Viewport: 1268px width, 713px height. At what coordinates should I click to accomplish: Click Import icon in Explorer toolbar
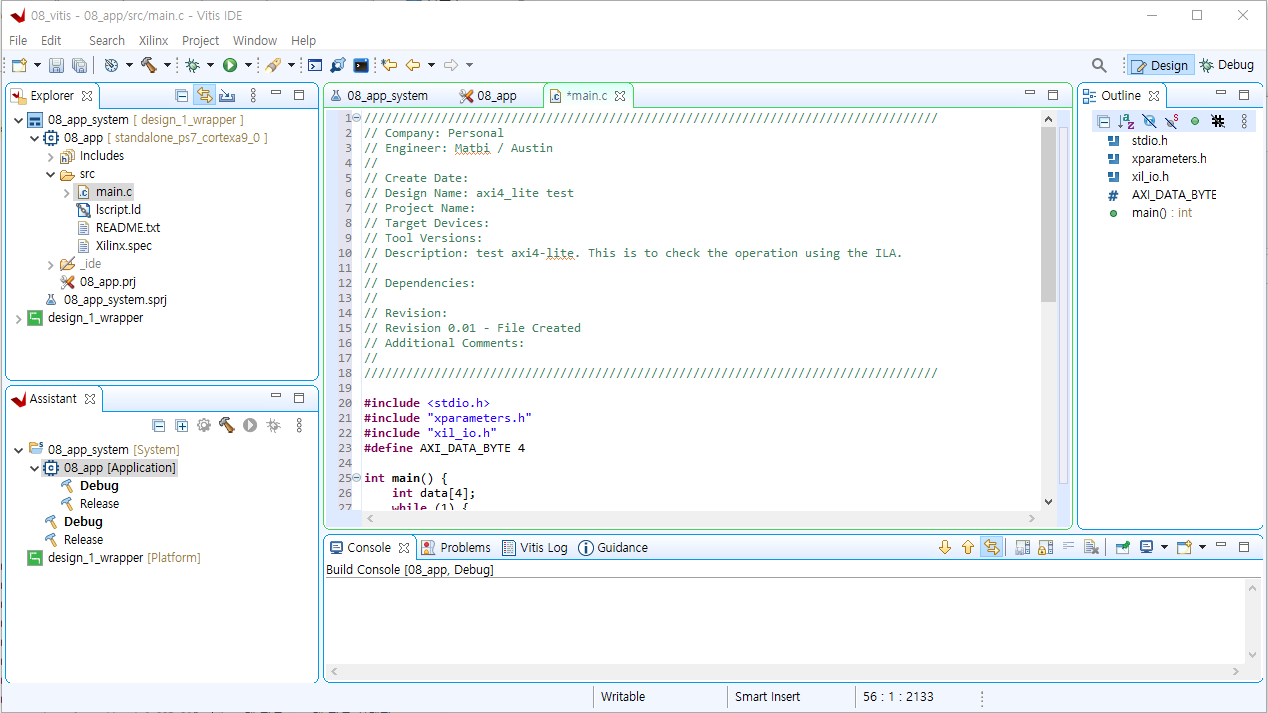pyautogui.click(x=227, y=96)
